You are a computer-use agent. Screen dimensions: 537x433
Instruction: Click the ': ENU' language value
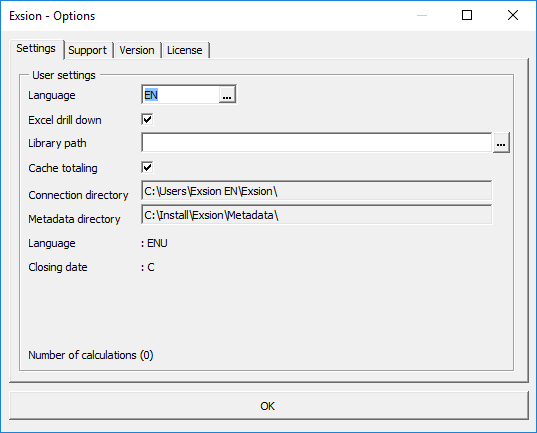pyautogui.click(x=154, y=243)
